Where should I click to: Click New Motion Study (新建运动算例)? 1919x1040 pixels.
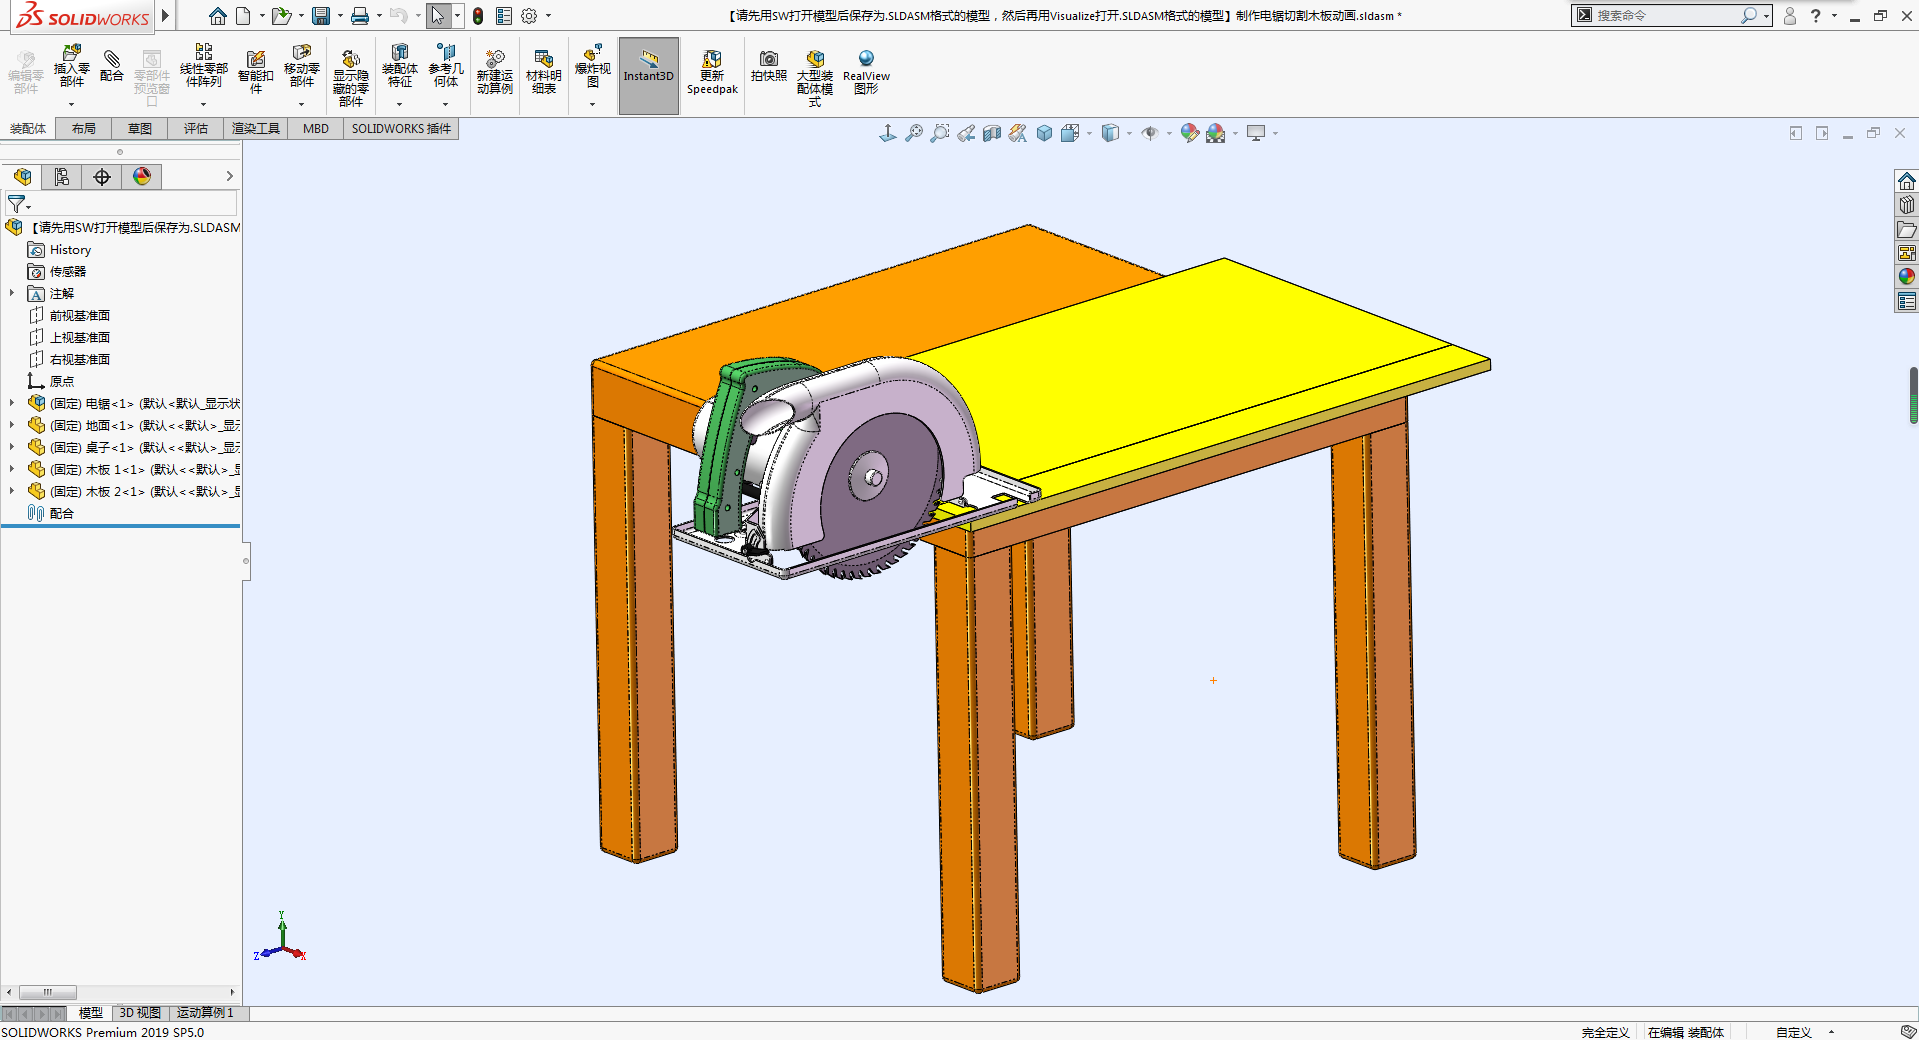point(494,72)
